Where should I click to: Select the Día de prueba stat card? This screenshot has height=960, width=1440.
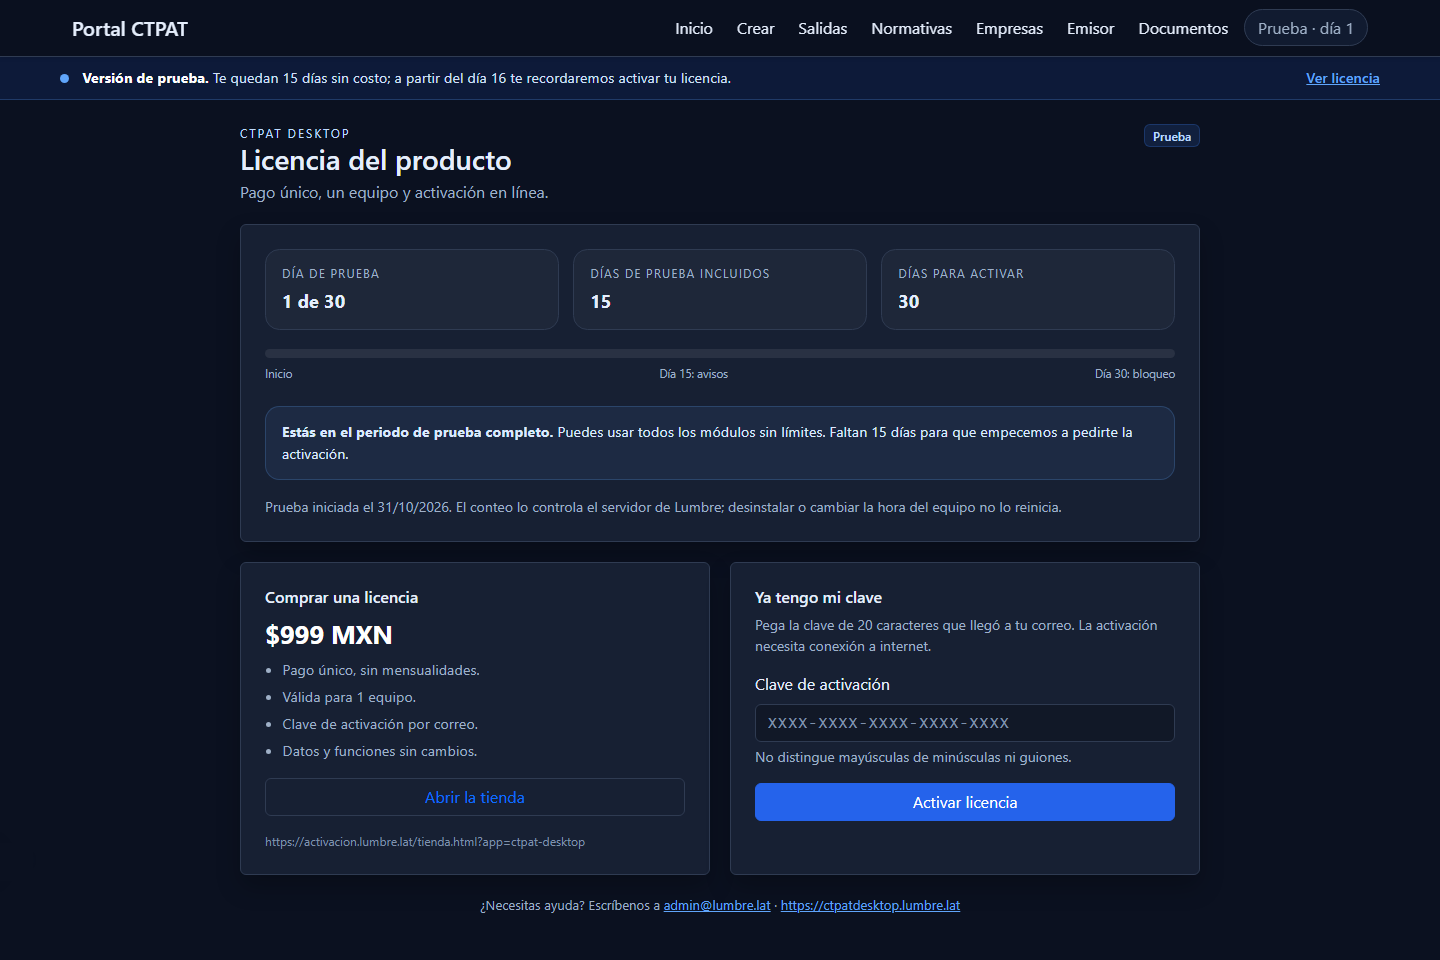[412, 289]
